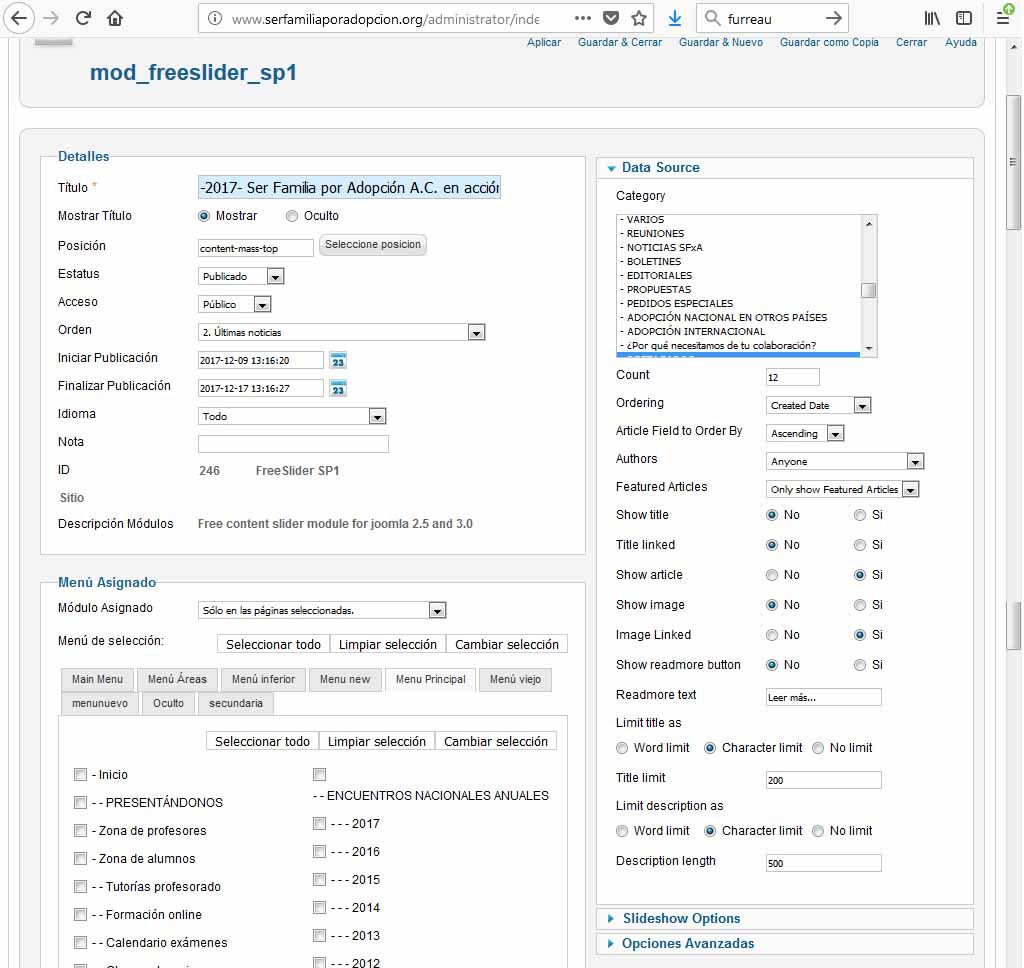
Task: Set Show article to No
Action: click(x=772, y=575)
